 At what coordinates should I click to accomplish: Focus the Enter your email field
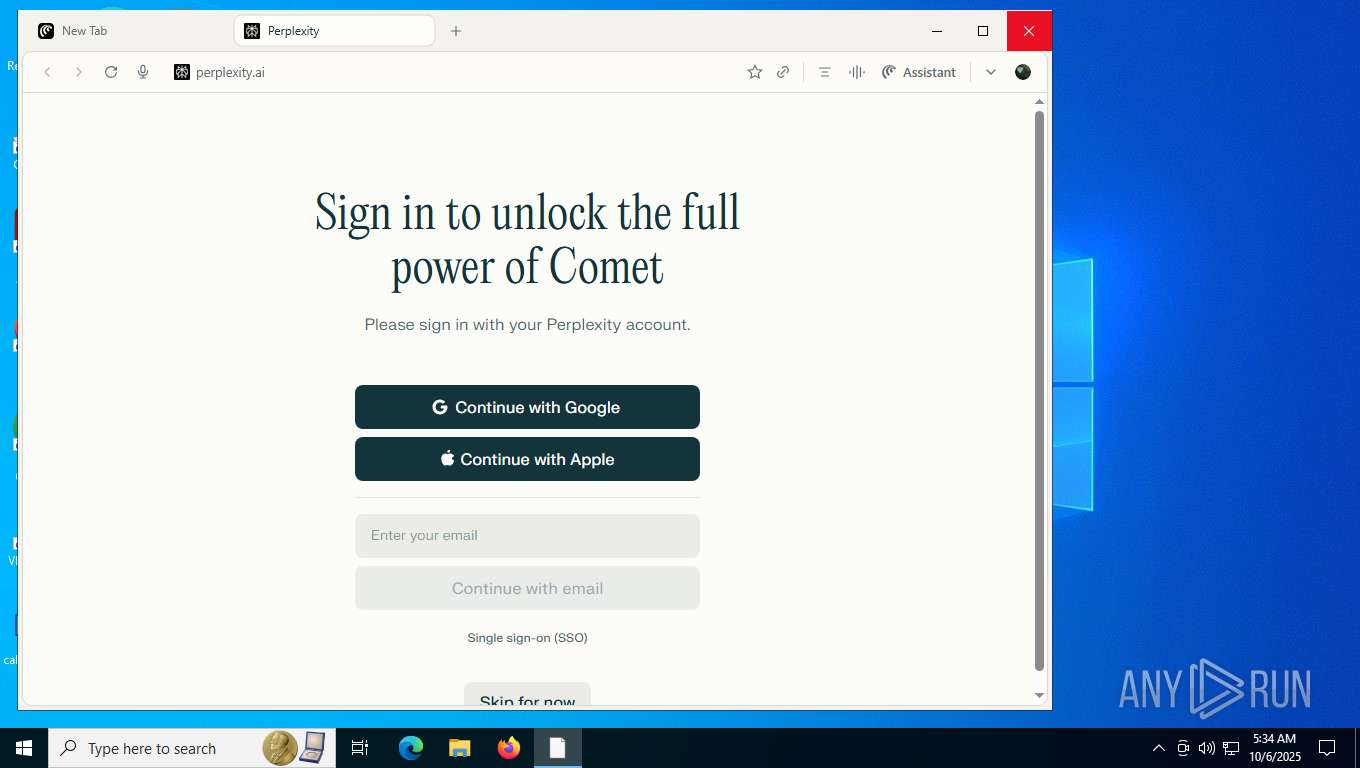(x=527, y=536)
